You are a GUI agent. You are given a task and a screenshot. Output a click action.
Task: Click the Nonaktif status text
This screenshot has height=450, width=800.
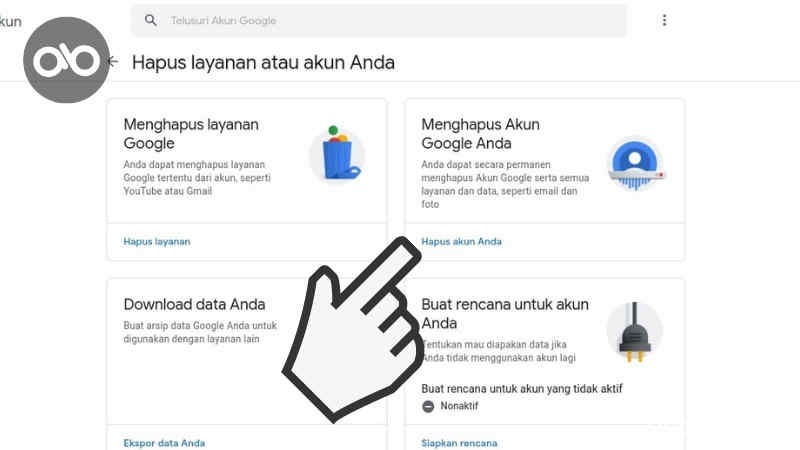pos(459,406)
